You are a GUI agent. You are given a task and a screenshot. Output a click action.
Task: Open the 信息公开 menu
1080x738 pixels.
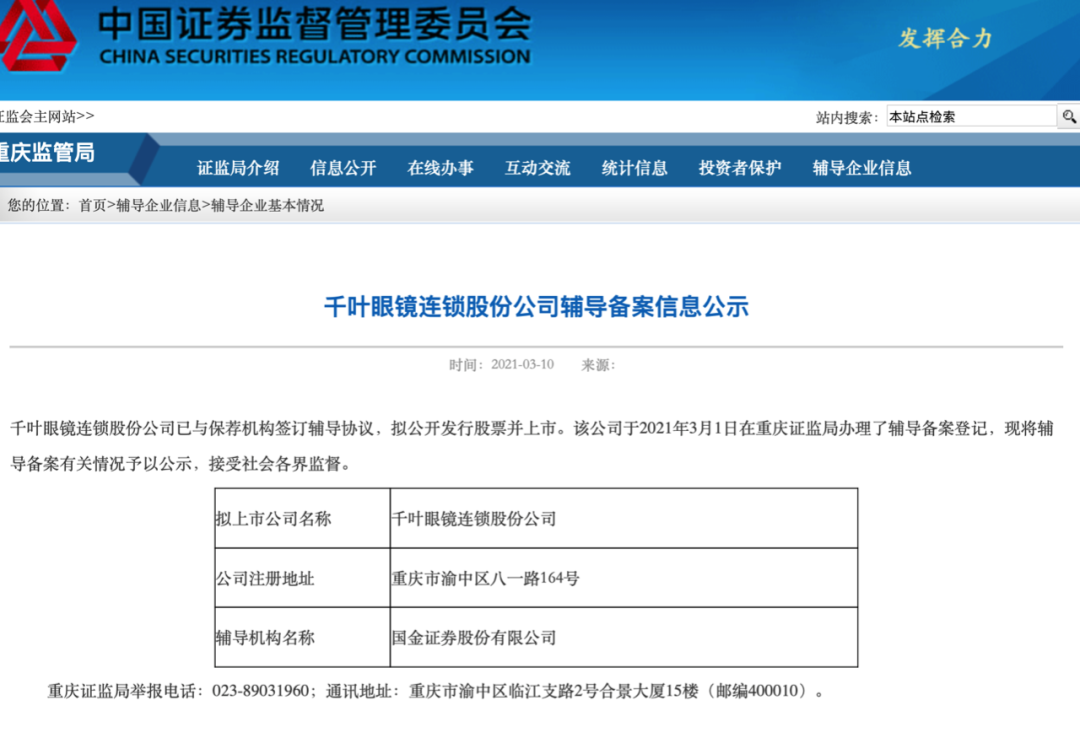[343, 167]
